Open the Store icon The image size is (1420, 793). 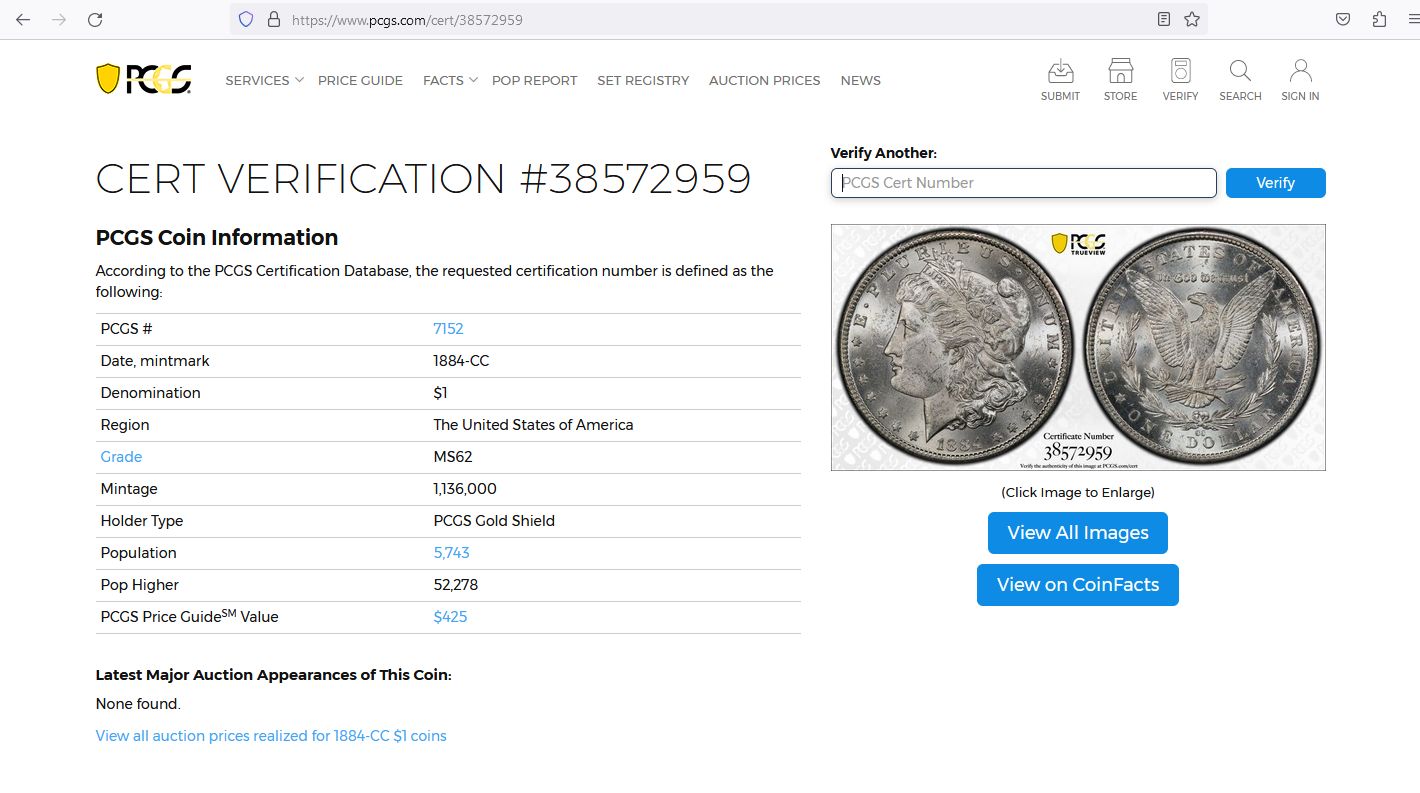[1120, 80]
